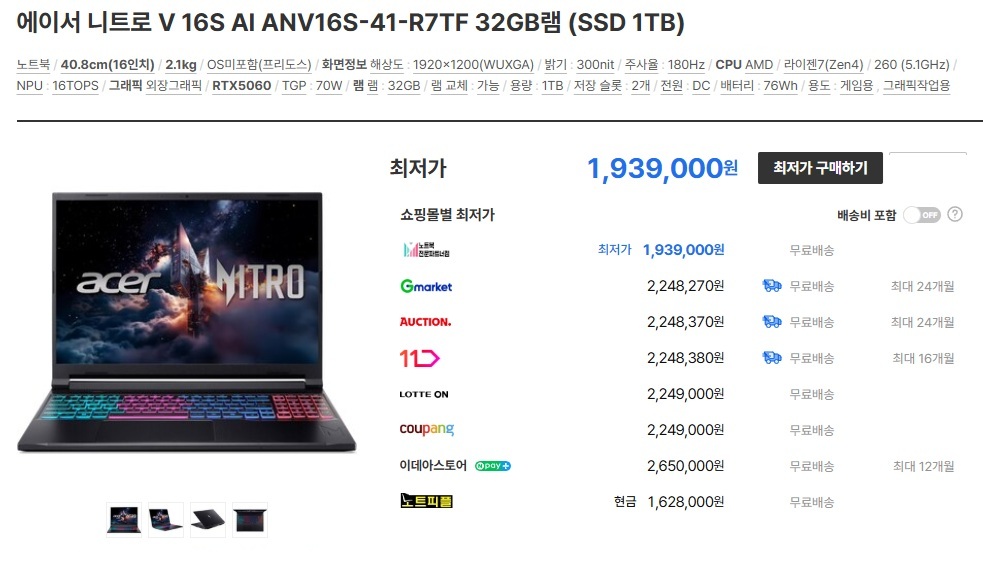The image size is (983, 580).
Task: Click the Auction shop logo
Action: click(x=425, y=322)
